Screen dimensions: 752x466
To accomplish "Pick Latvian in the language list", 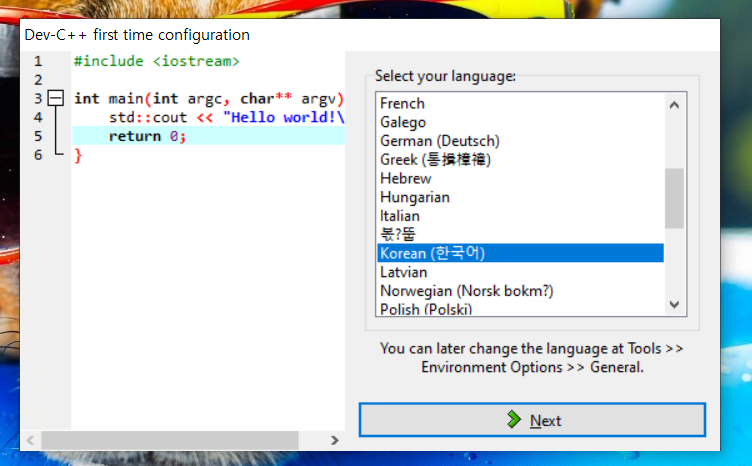I will [x=520, y=272].
